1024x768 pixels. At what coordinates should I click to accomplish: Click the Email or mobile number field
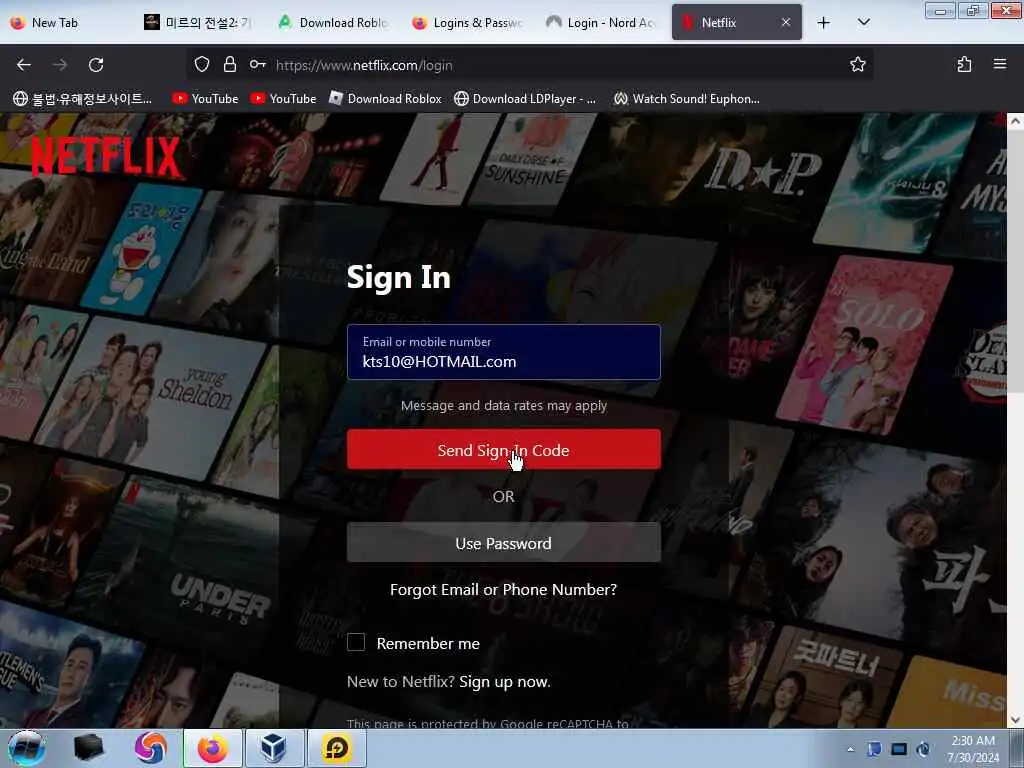tap(504, 352)
